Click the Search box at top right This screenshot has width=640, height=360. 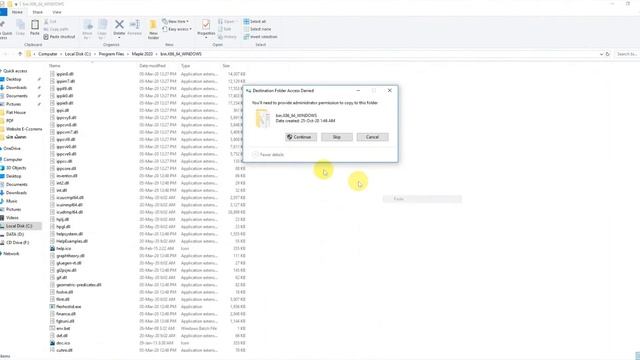click(x=627, y=54)
